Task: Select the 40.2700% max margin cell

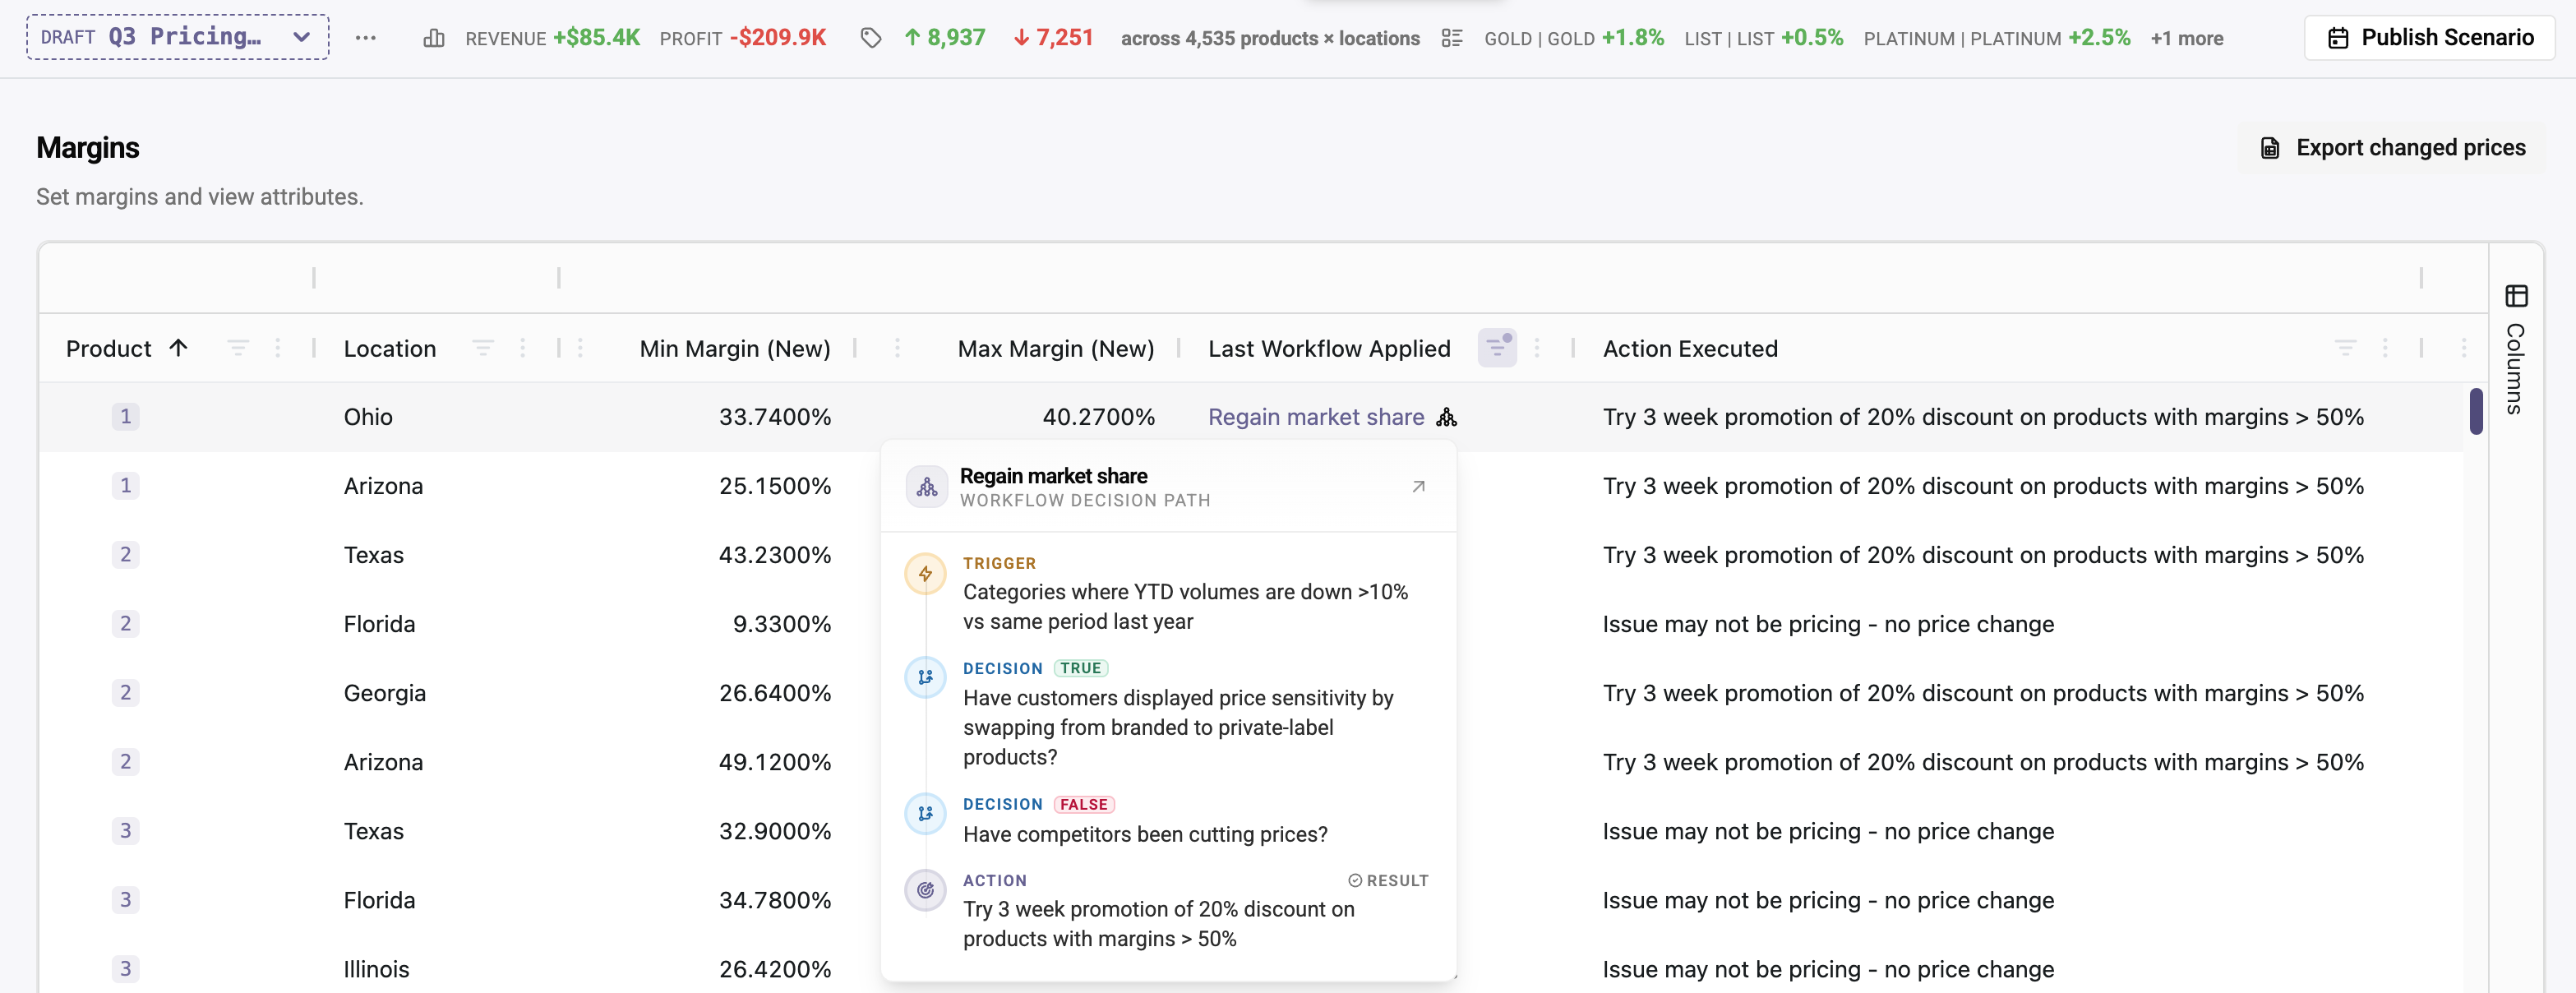Action: pyautogui.click(x=1098, y=417)
